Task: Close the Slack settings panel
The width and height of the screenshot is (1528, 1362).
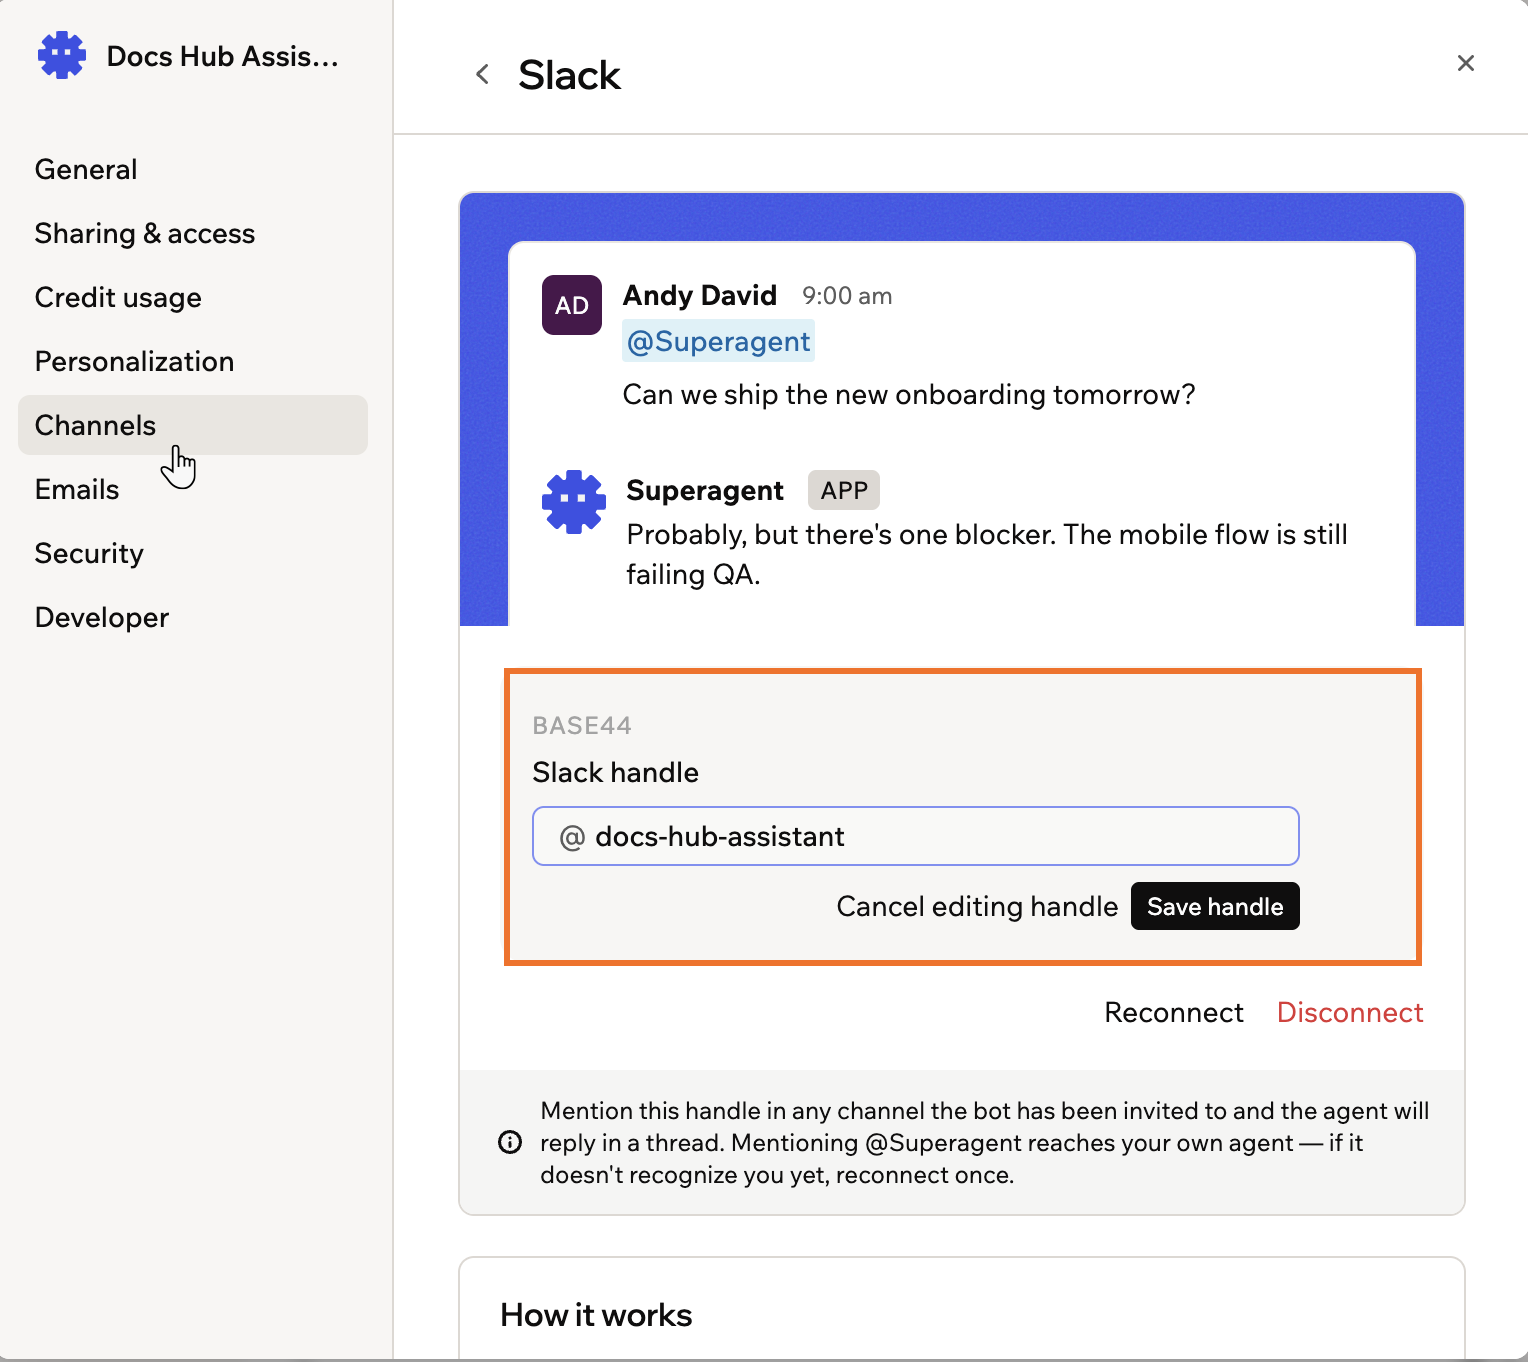Action: (x=1466, y=63)
